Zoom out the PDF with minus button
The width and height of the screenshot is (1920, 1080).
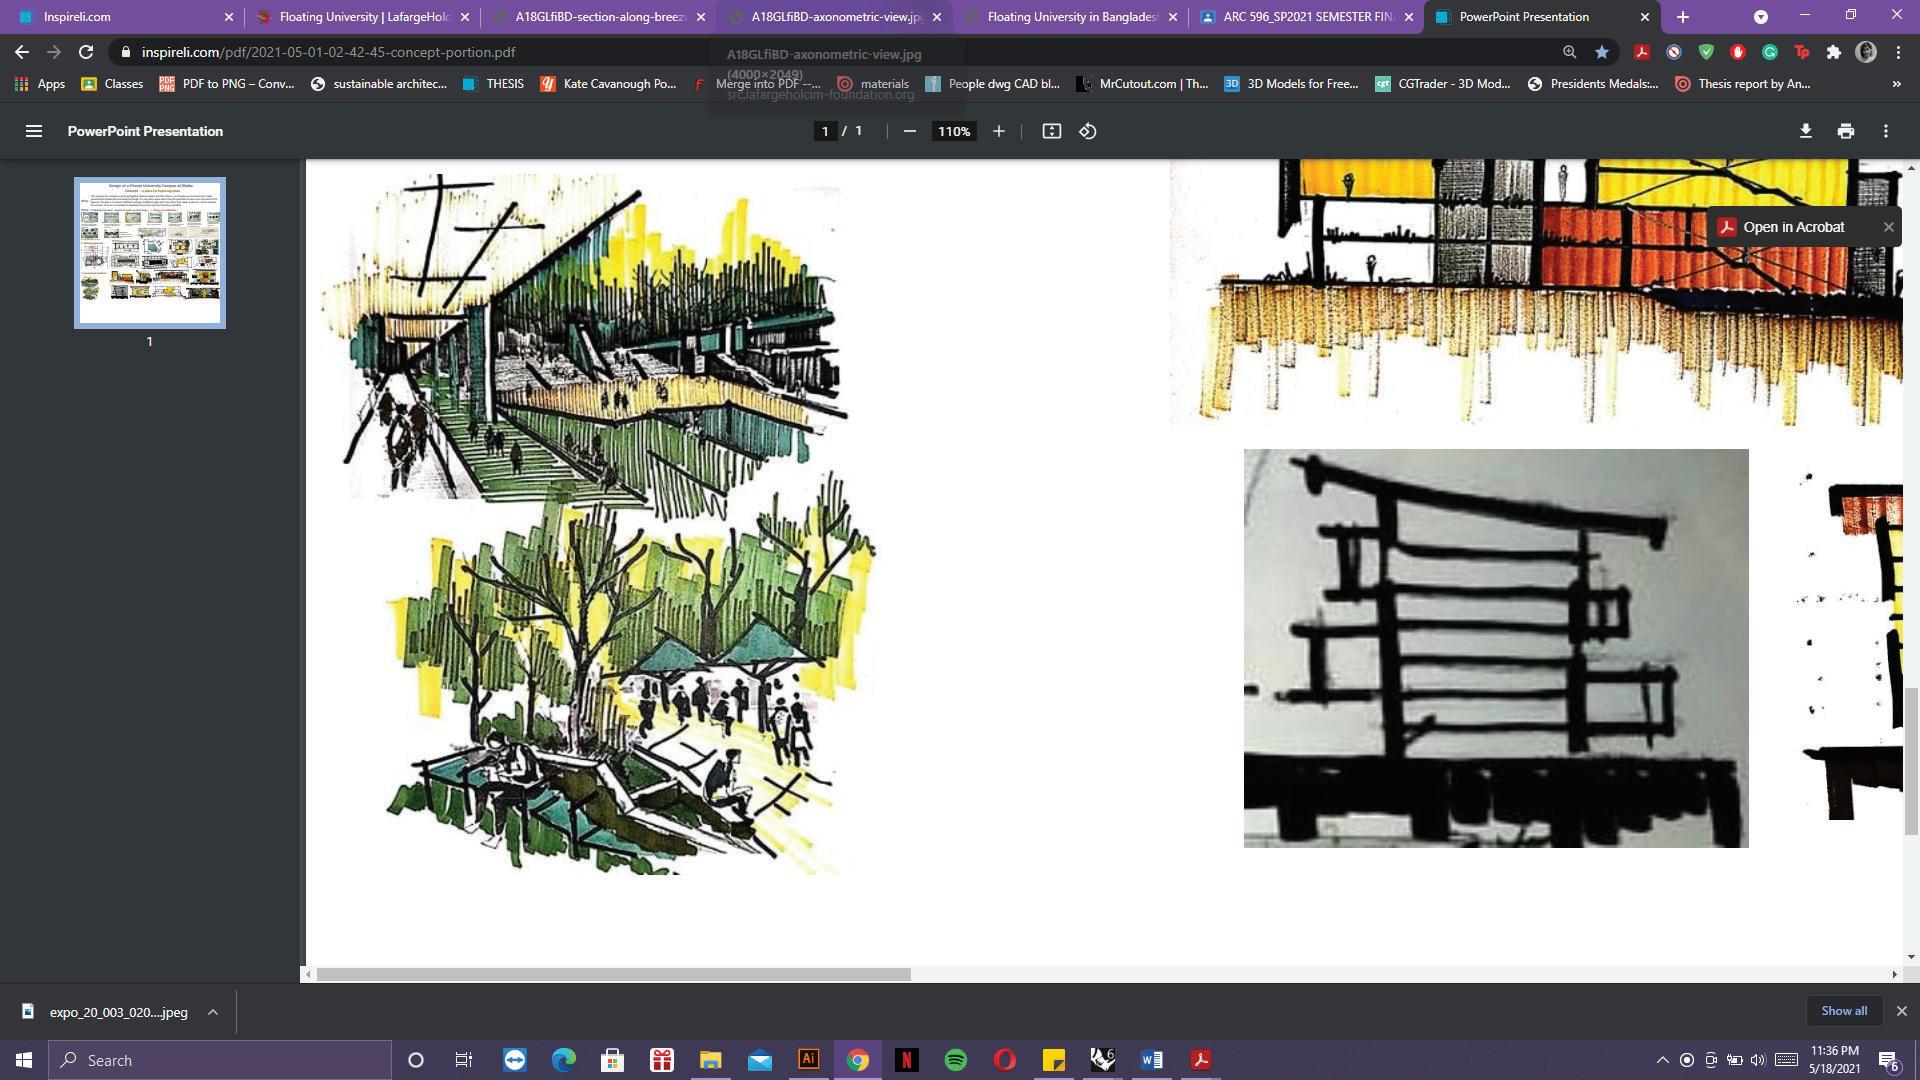click(909, 131)
